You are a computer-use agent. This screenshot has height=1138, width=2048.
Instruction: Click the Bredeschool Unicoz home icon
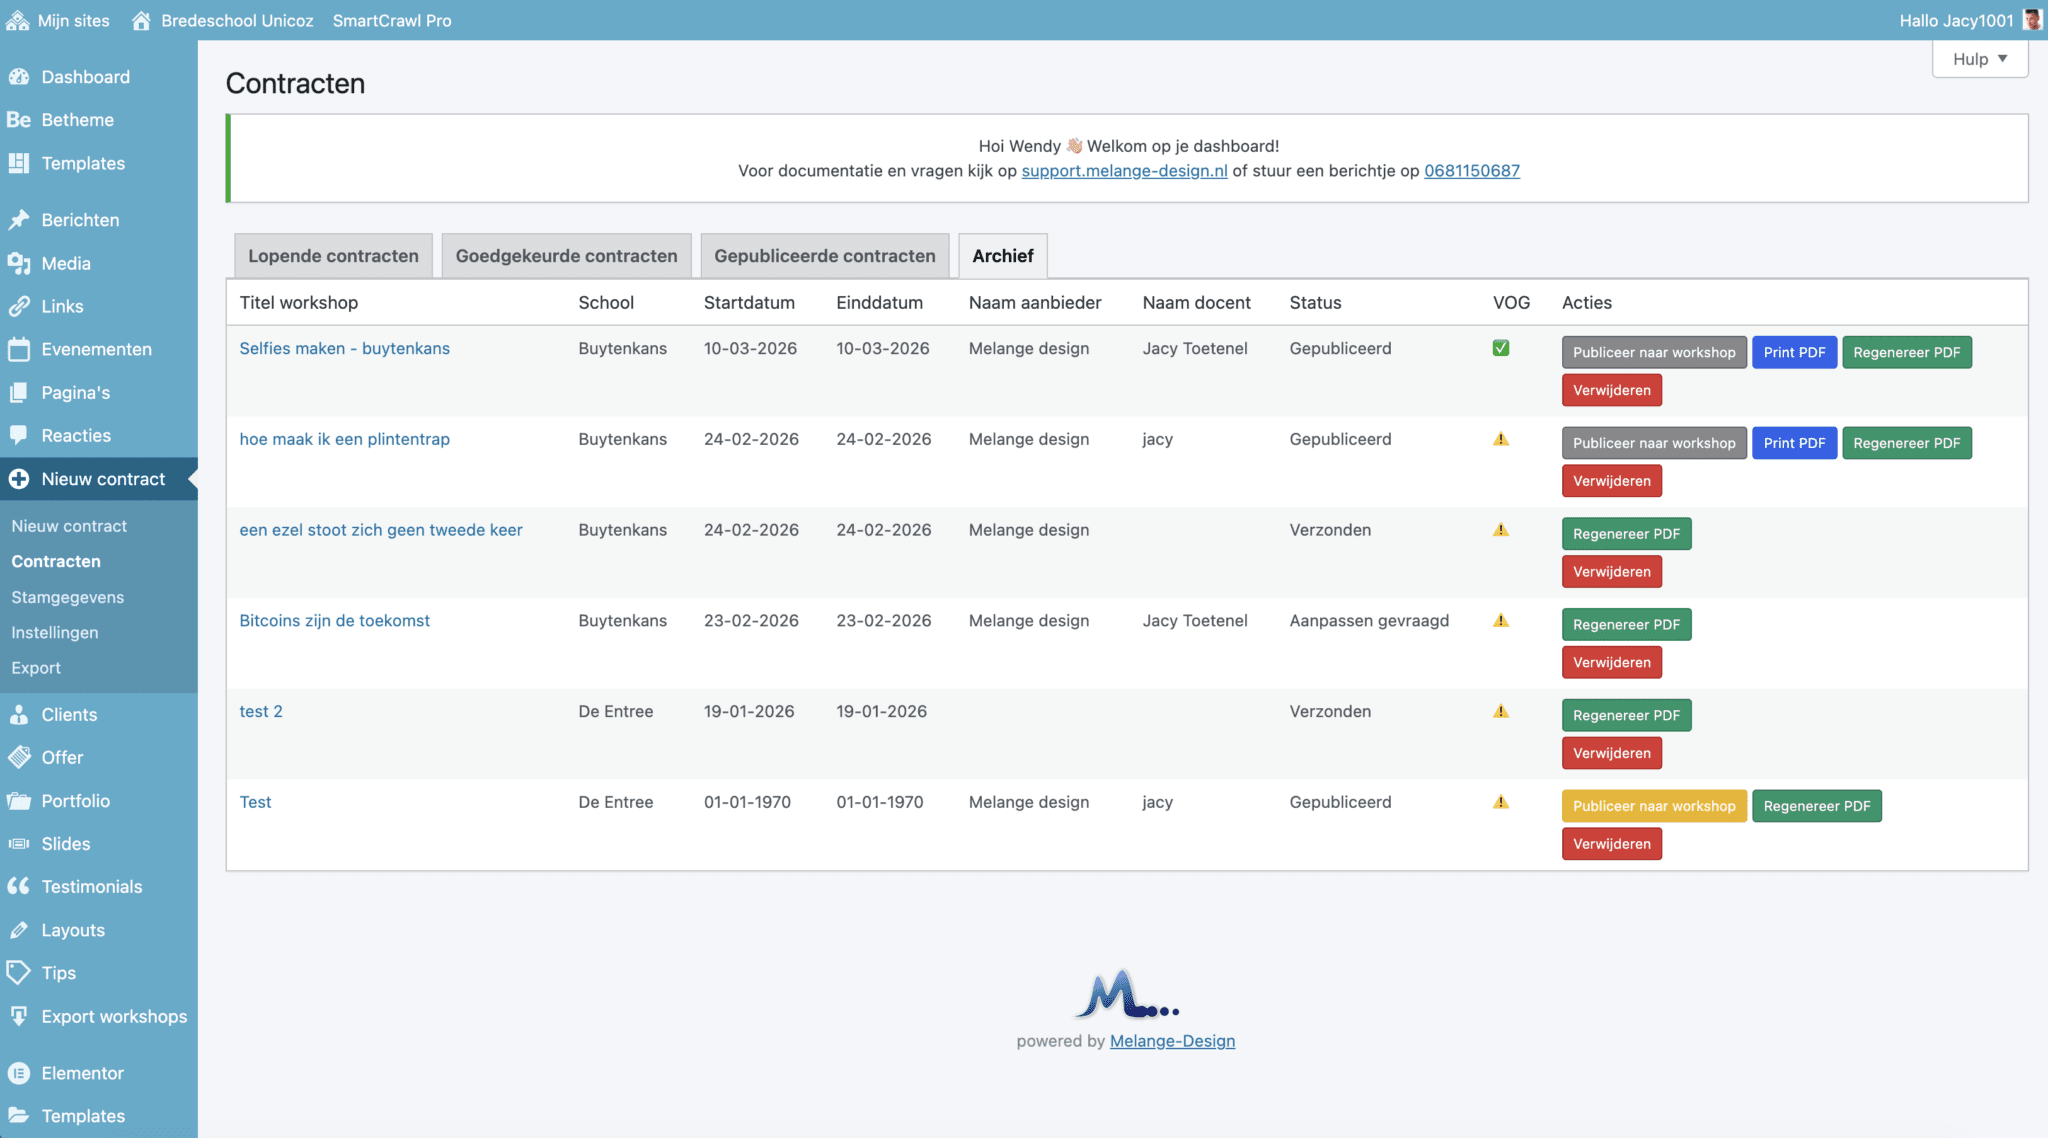click(x=141, y=20)
